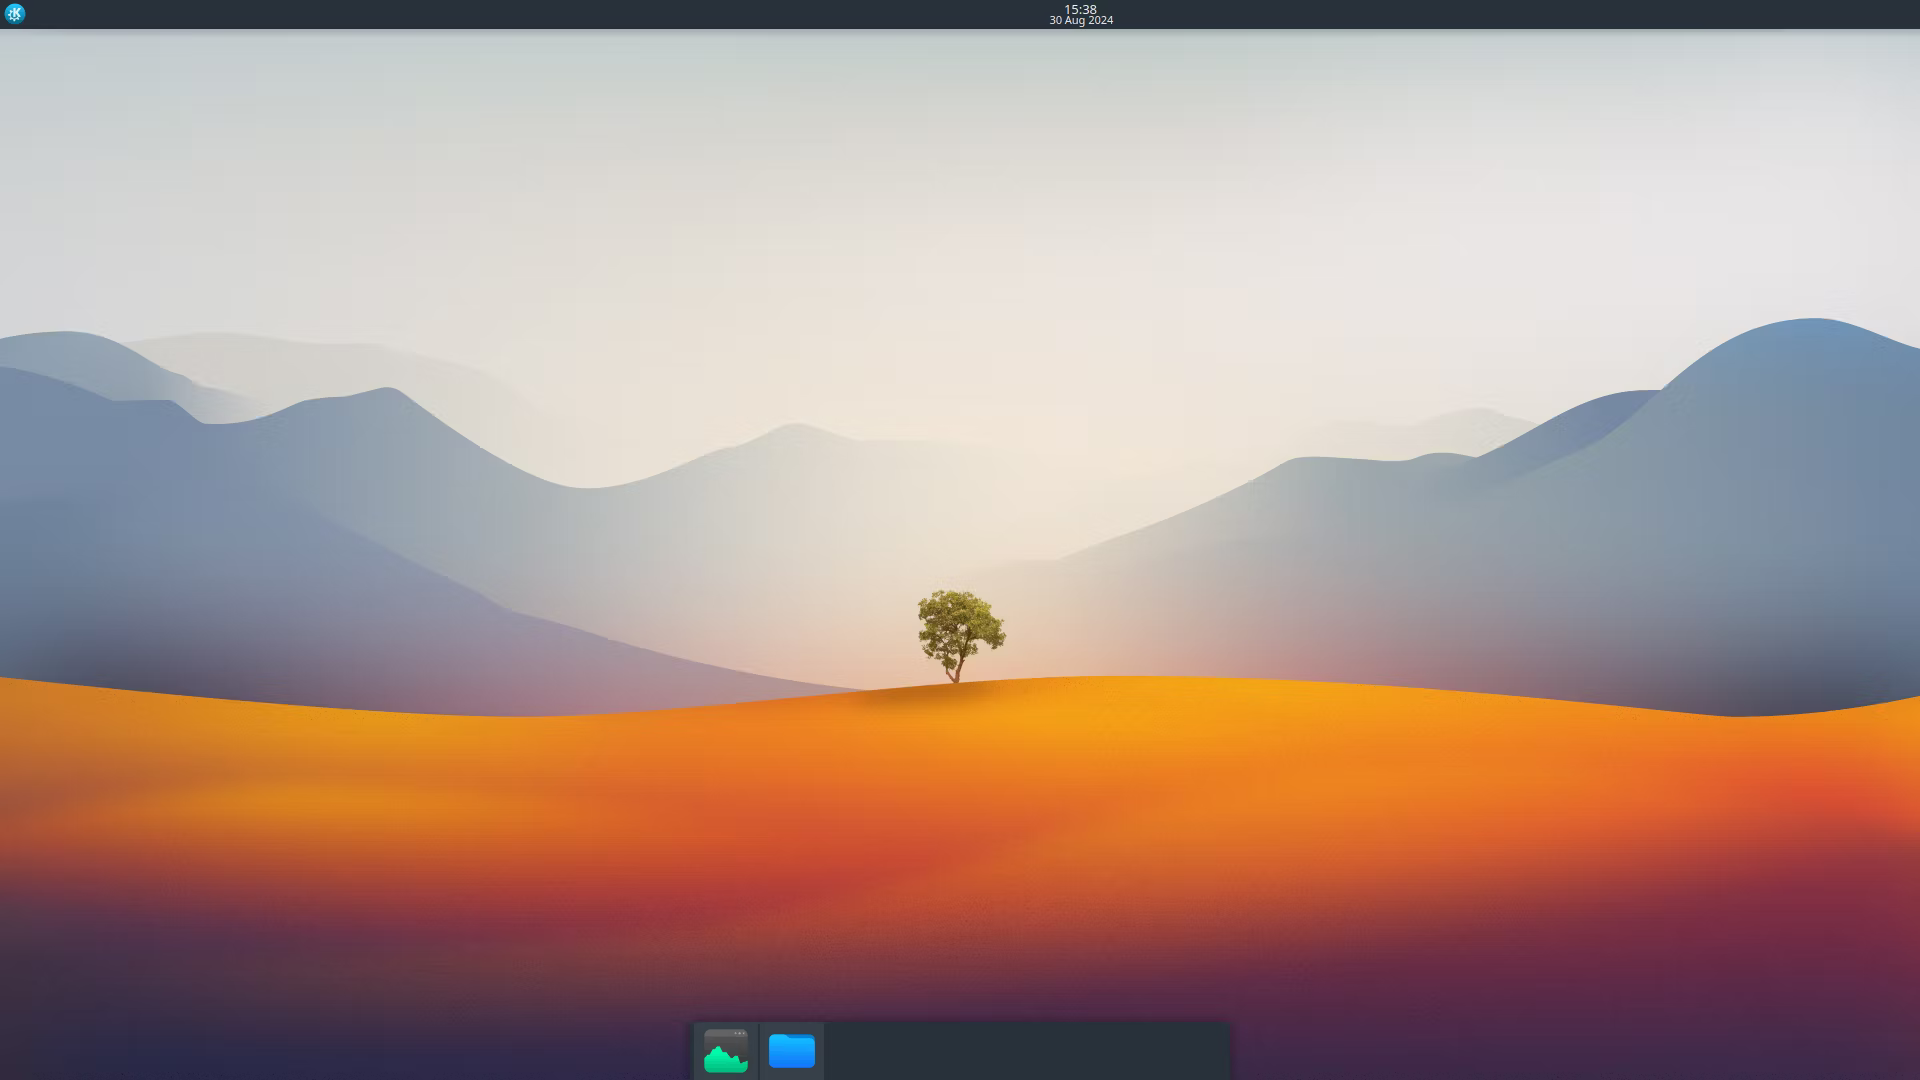Launch System Monitor from the dock
This screenshot has width=1920, height=1080.
coord(726,1051)
